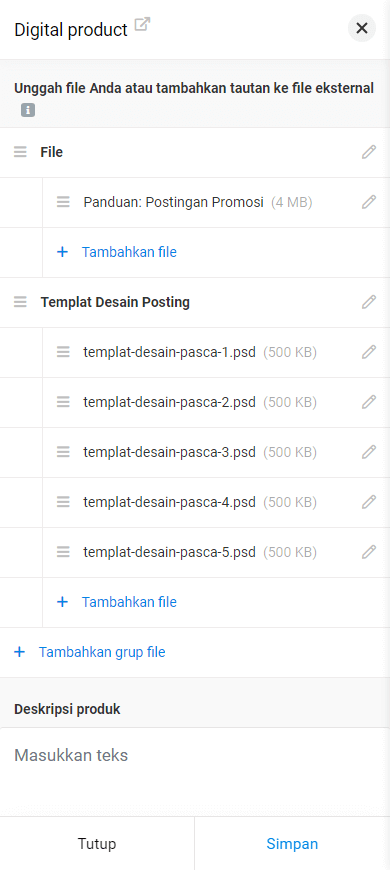Edit templat-desain-pasca-5.psd with the pencil icon

click(369, 552)
